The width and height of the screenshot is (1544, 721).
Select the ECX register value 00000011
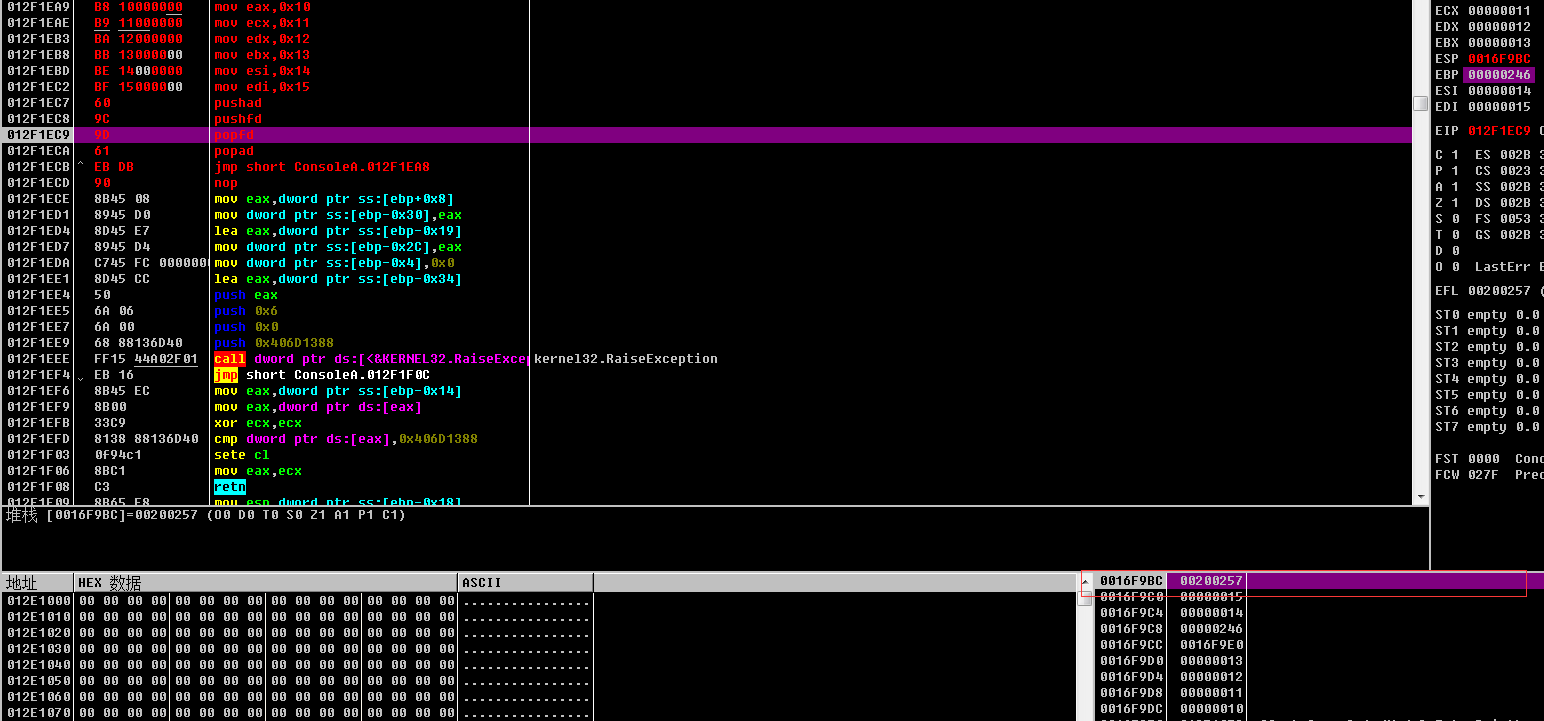(x=1499, y=11)
